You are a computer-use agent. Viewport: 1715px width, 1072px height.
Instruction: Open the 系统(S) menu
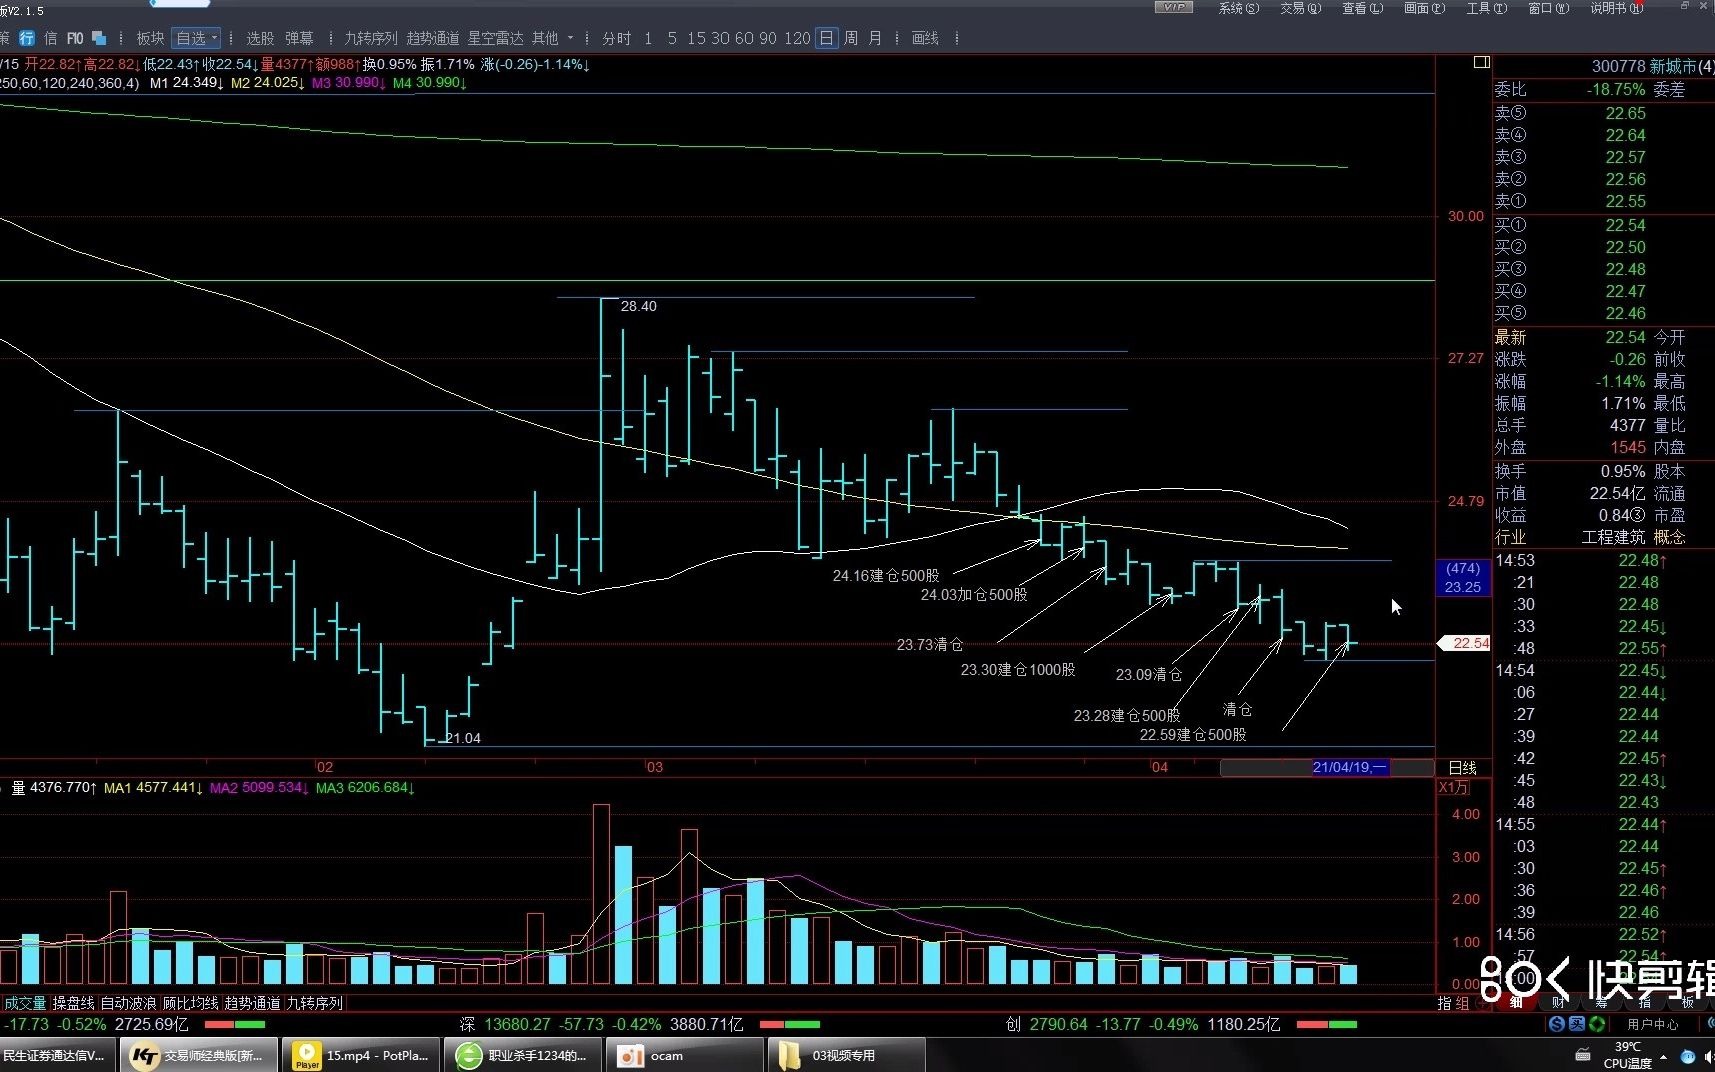(1238, 8)
